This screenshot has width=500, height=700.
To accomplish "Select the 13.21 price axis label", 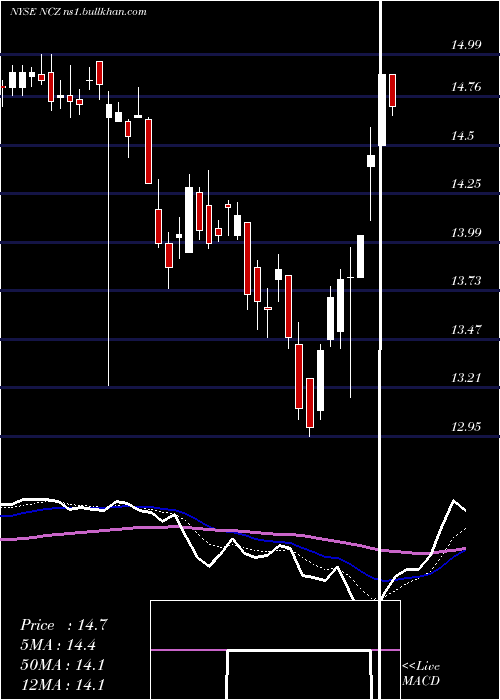I will (x=466, y=378).
